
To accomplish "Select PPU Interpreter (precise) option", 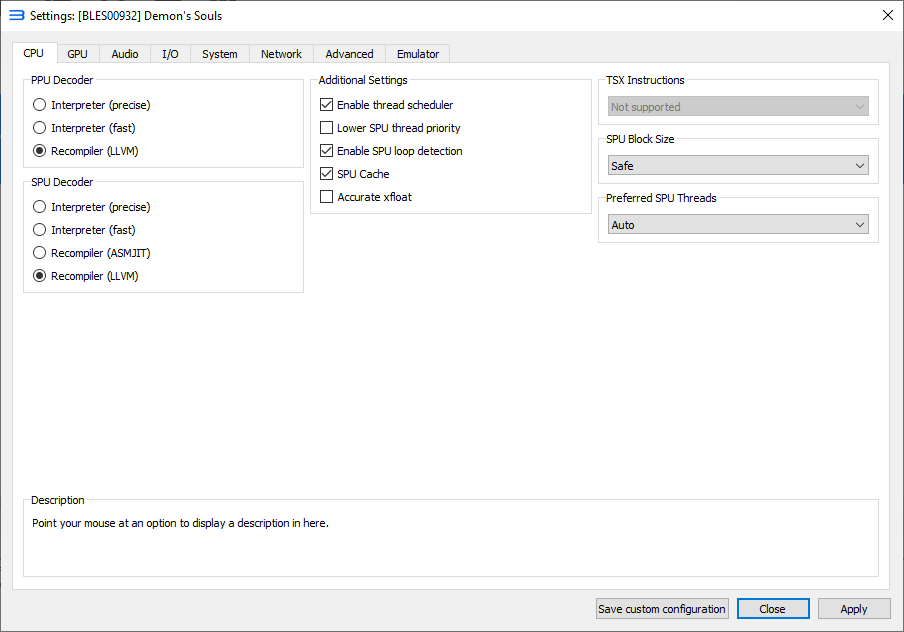I will point(40,105).
